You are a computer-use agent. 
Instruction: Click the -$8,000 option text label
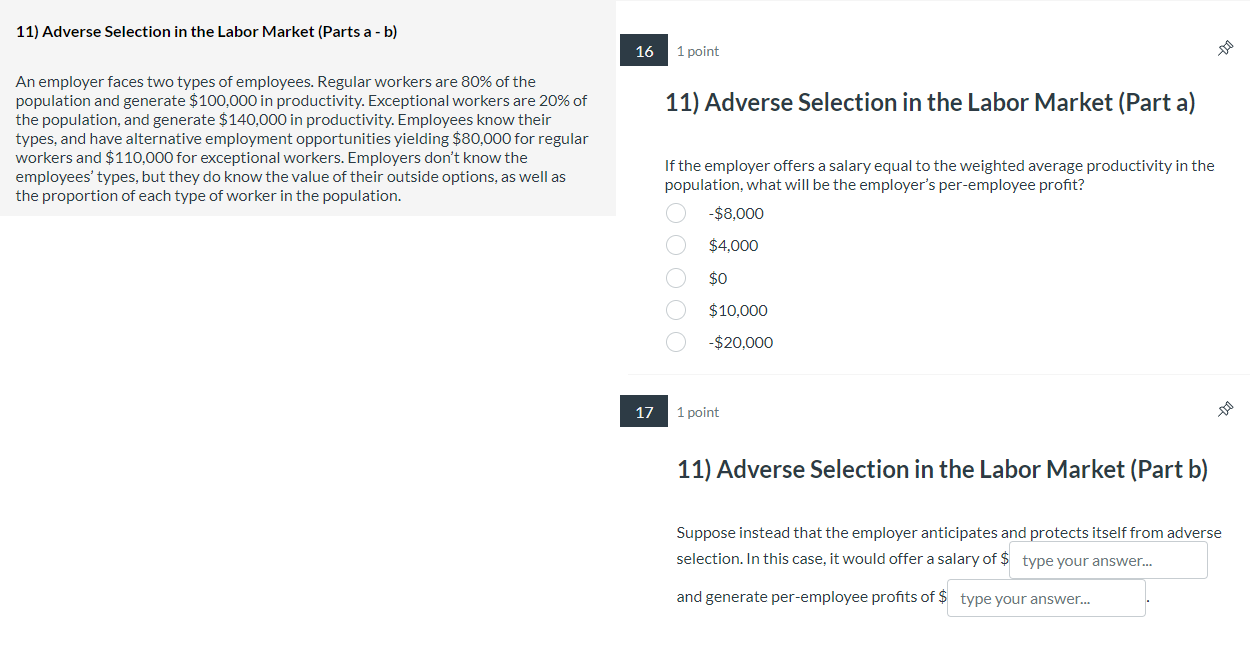click(737, 213)
